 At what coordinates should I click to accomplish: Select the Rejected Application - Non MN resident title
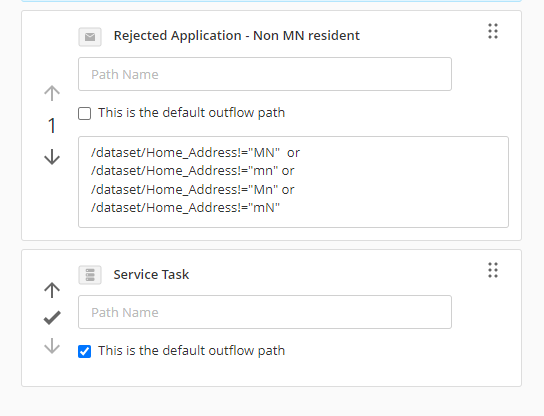237,36
